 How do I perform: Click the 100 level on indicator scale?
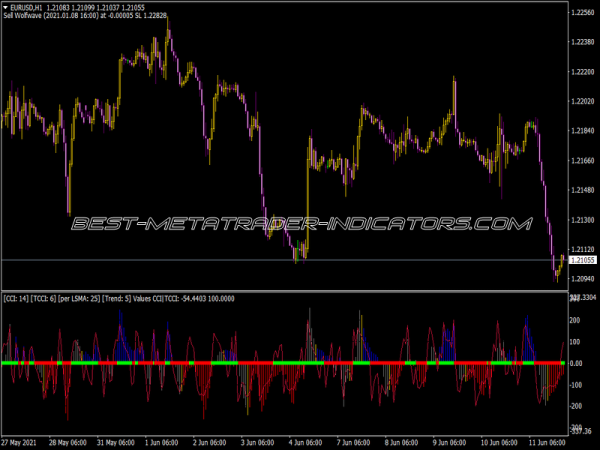[x=578, y=342]
